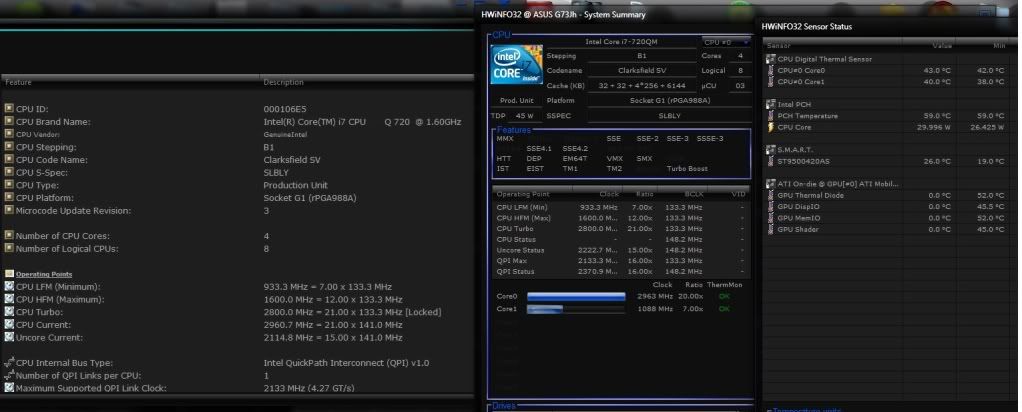
Task: Click the icon beside CPU Type
Action: (x=9, y=184)
